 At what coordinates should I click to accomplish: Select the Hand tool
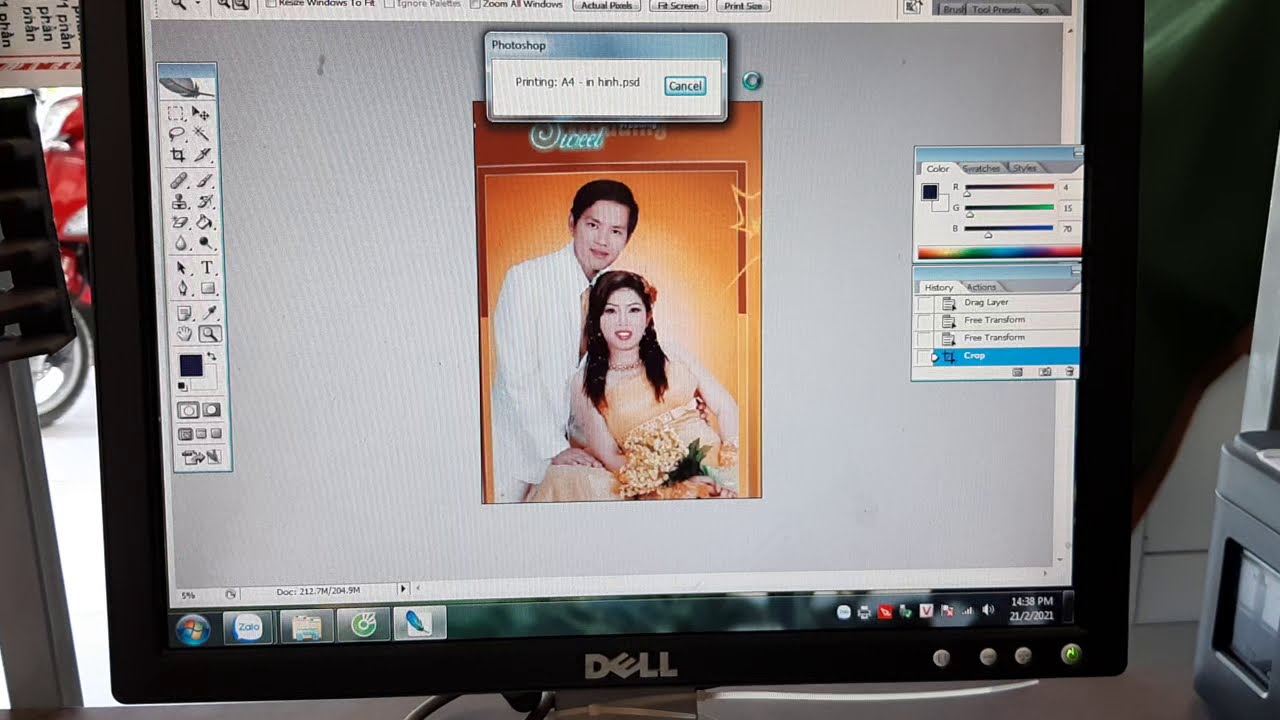point(184,333)
